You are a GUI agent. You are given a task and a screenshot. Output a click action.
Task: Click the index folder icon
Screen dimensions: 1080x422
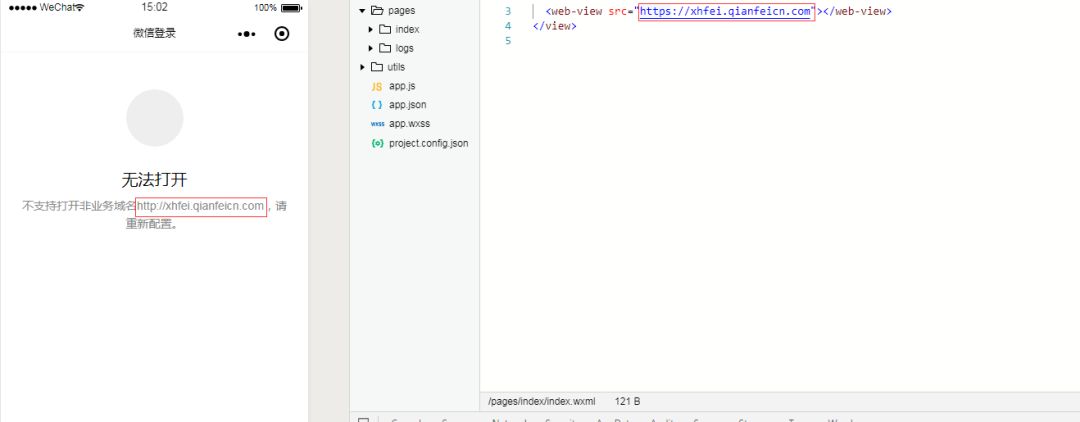point(385,29)
